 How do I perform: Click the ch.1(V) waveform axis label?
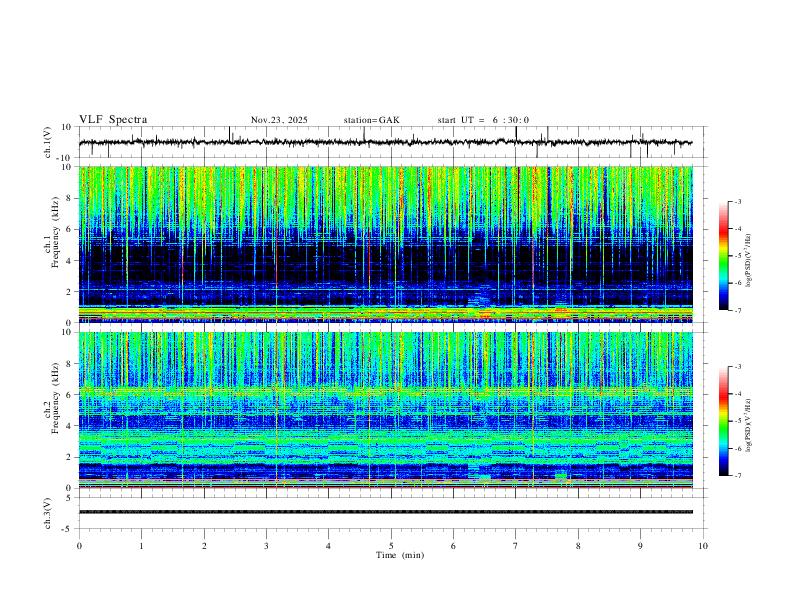[x=48, y=142]
